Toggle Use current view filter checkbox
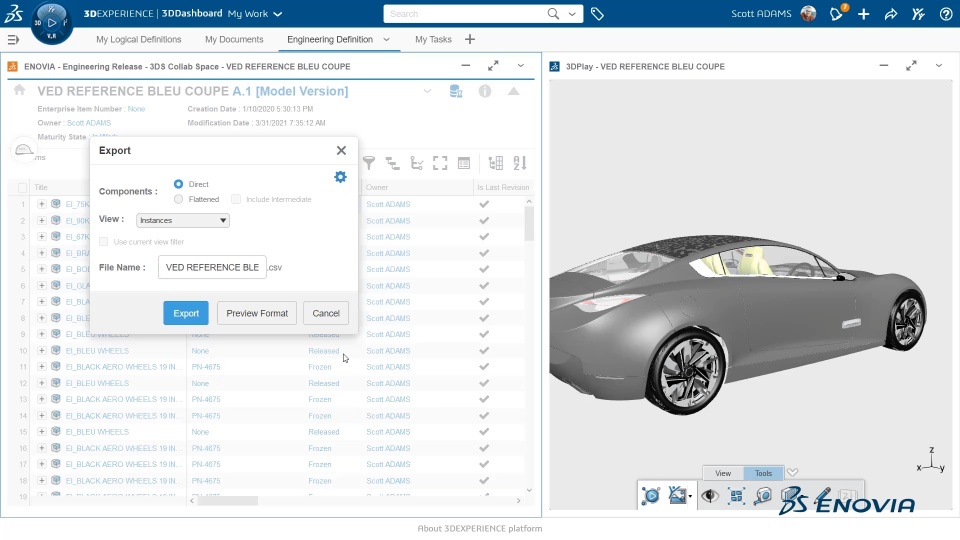 click(103, 242)
